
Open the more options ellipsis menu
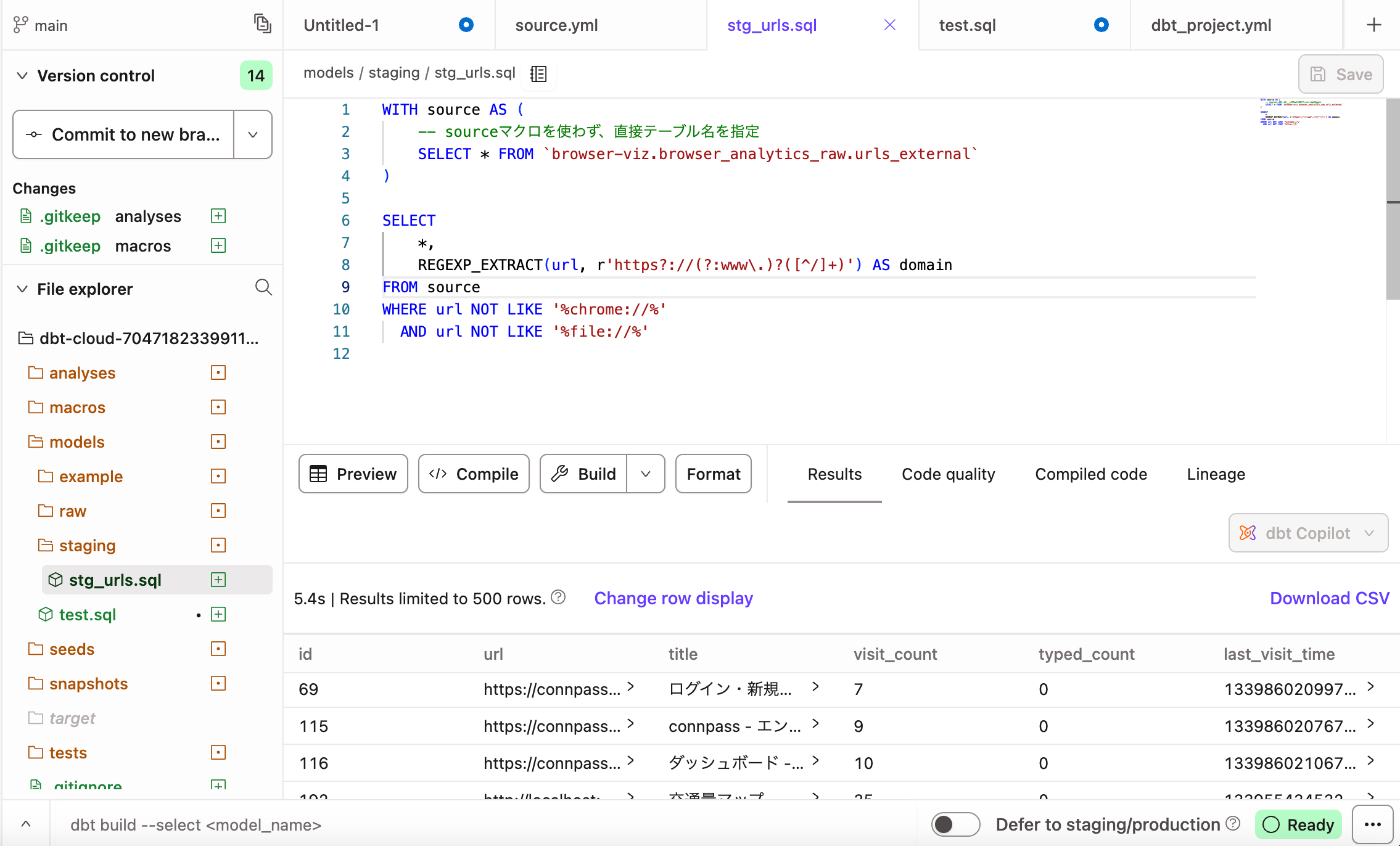1371,825
